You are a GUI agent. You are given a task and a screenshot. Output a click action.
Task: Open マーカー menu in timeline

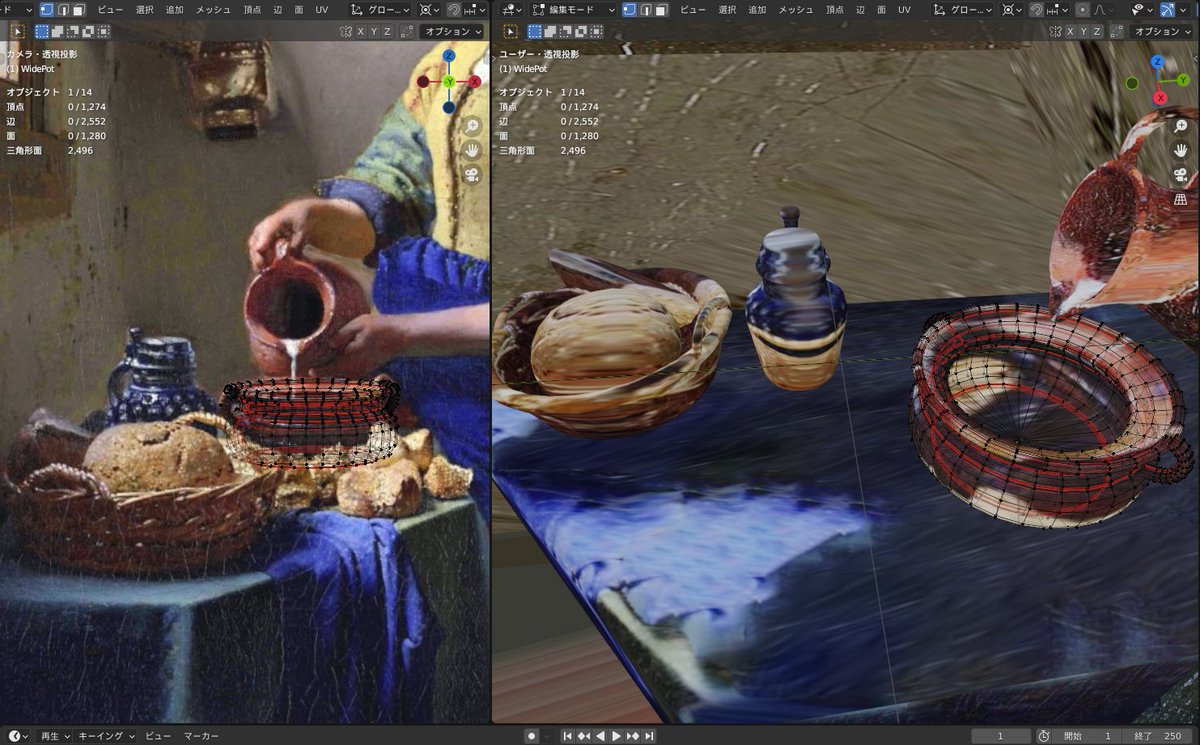(x=201, y=736)
